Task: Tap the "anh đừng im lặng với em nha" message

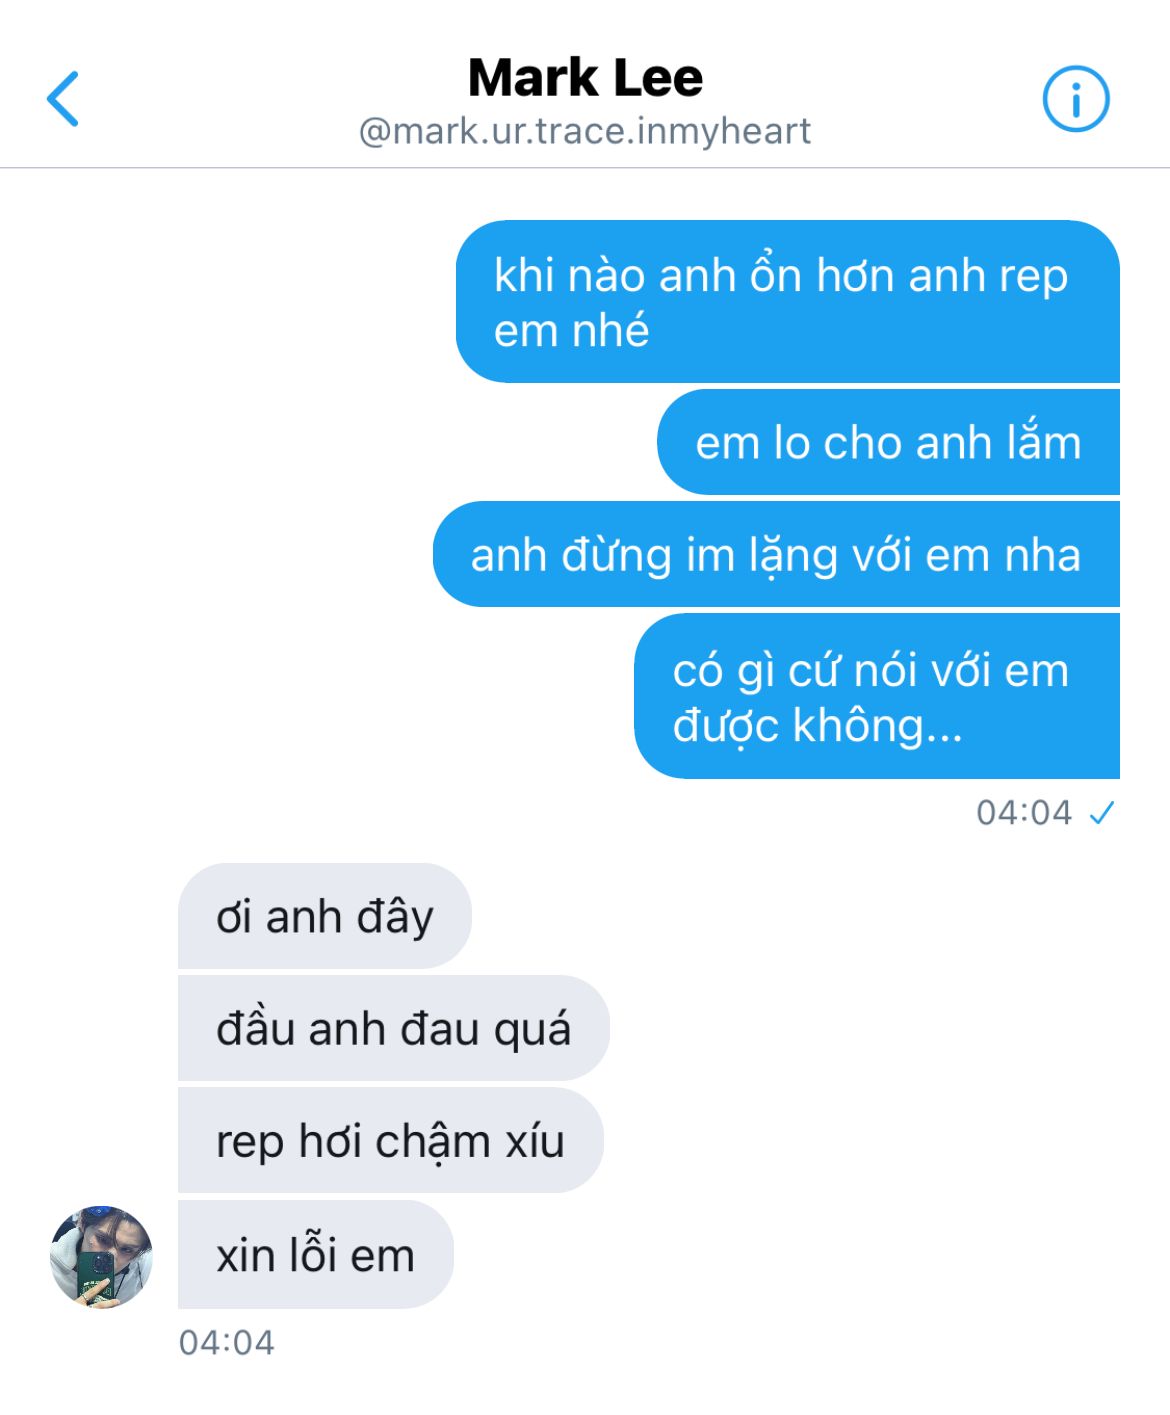Action: [776, 554]
